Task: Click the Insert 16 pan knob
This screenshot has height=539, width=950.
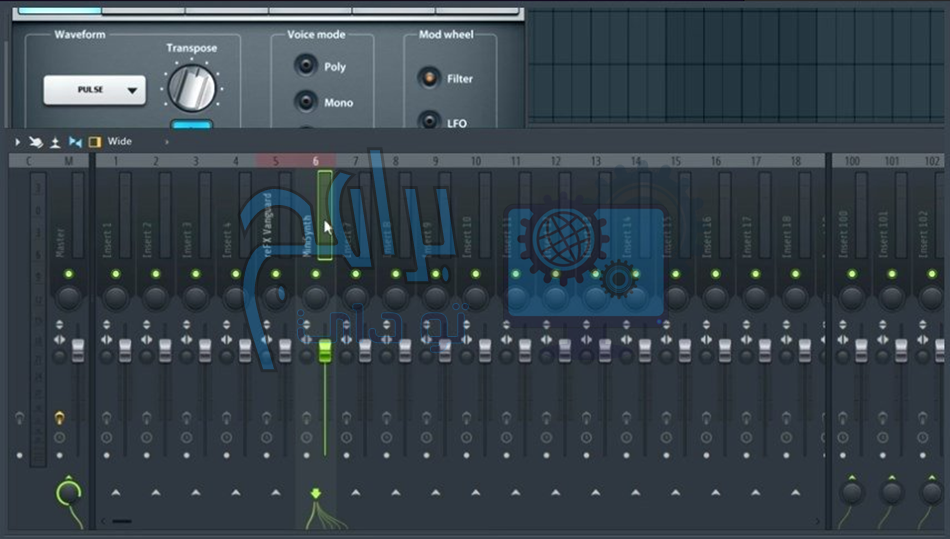Action: click(716, 297)
